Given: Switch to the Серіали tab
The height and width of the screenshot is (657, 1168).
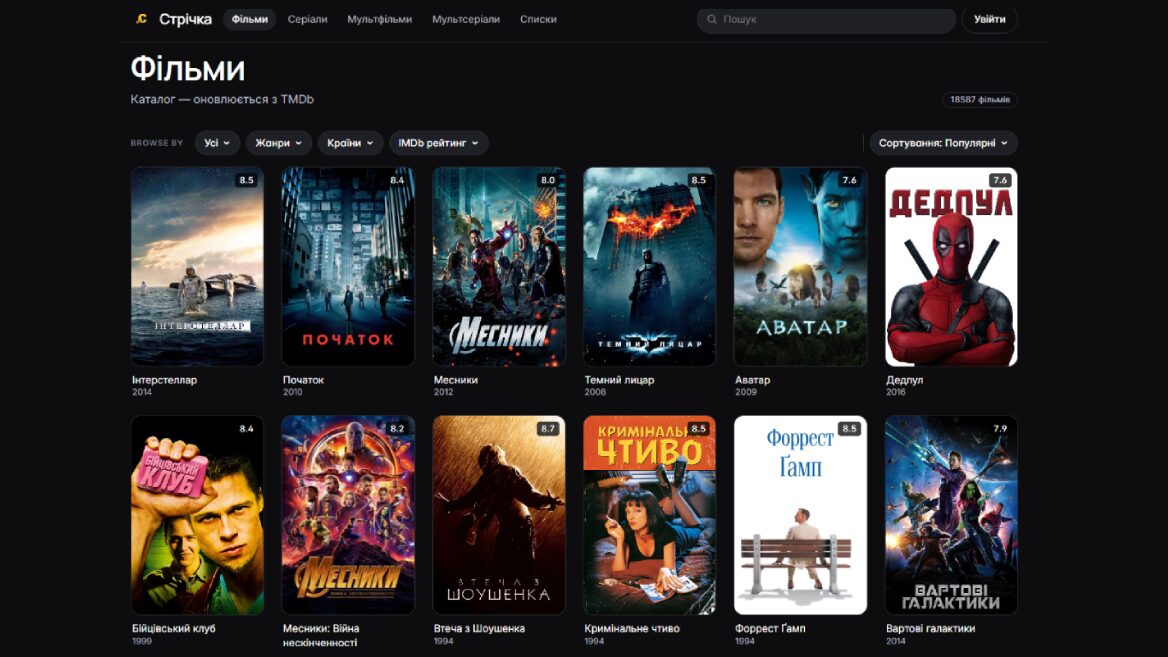Looking at the screenshot, I should click(x=308, y=19).
